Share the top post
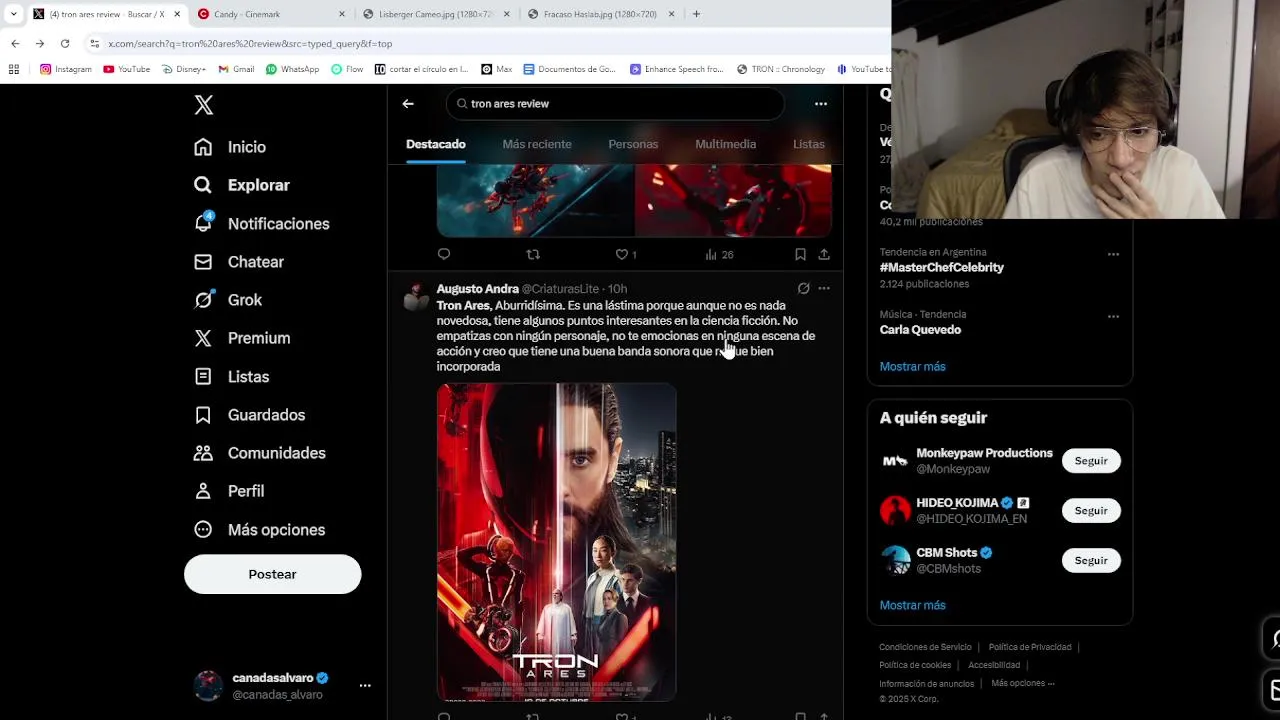 824,254
